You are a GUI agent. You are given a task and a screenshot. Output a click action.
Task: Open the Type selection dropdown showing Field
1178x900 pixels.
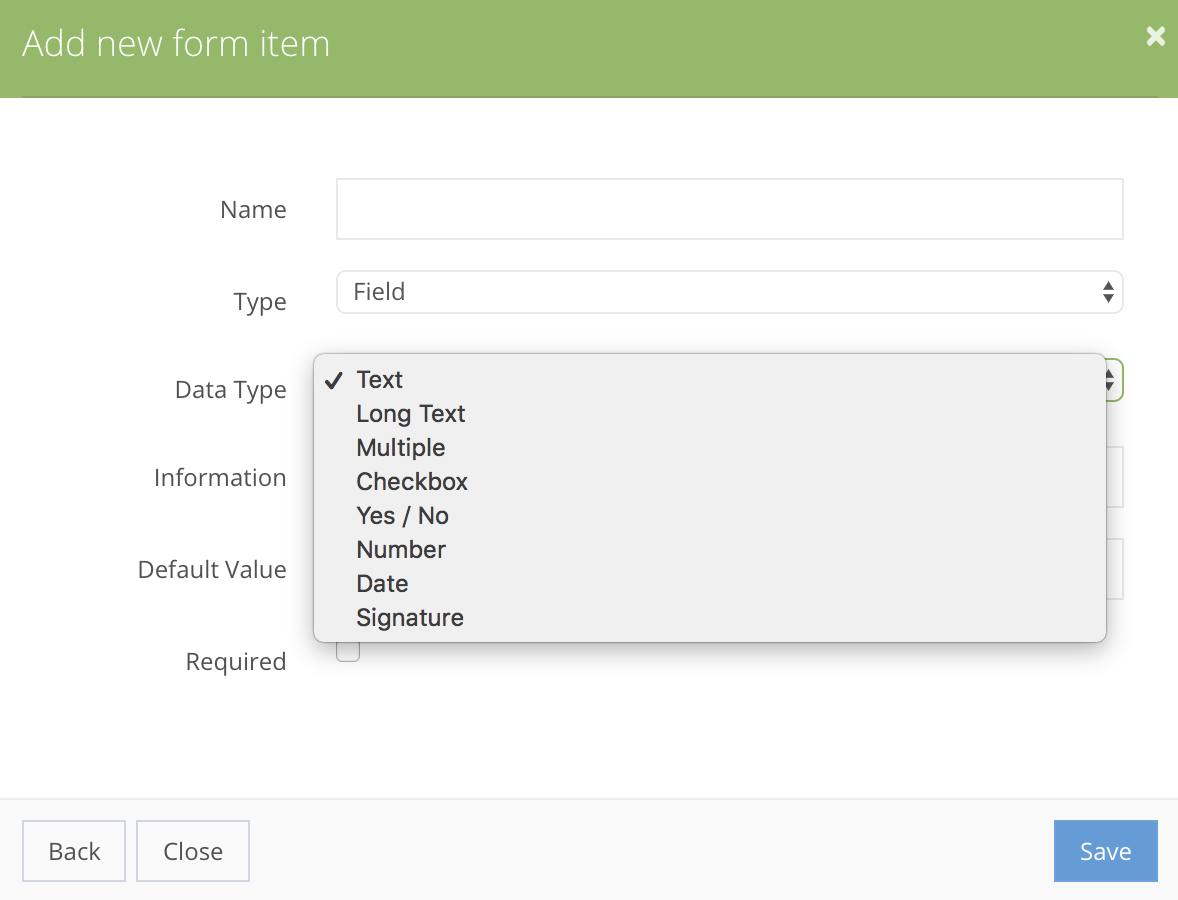point(729,292)
